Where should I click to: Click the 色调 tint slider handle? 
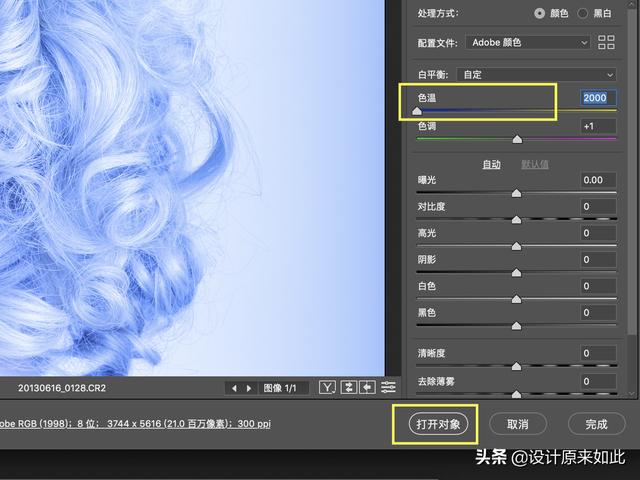517,140
